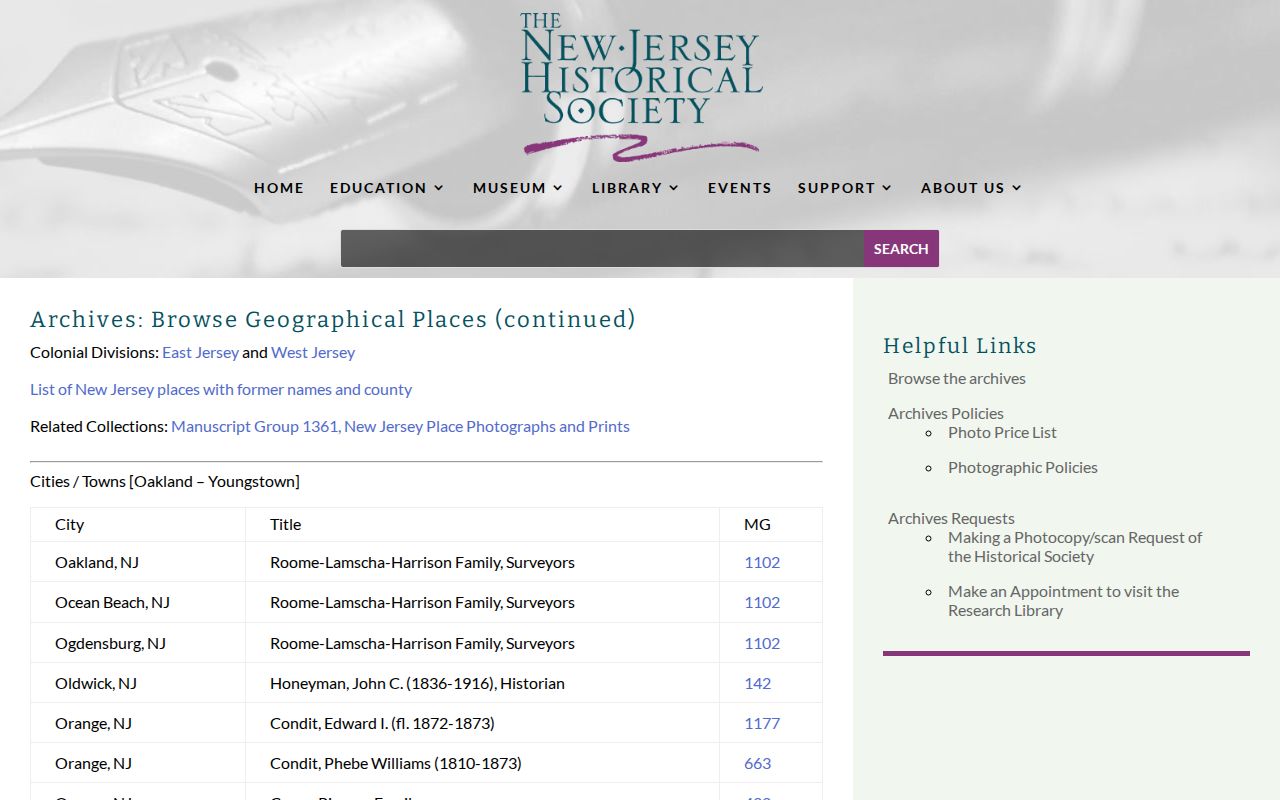Open Archives Requests in Helpful Links
Screen dimensions: 1280x800
(x=951, y=519)
